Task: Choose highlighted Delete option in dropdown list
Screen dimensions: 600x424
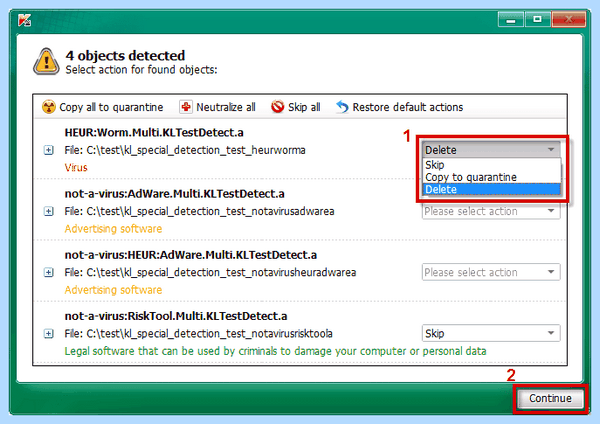Action: coord(491,189)
